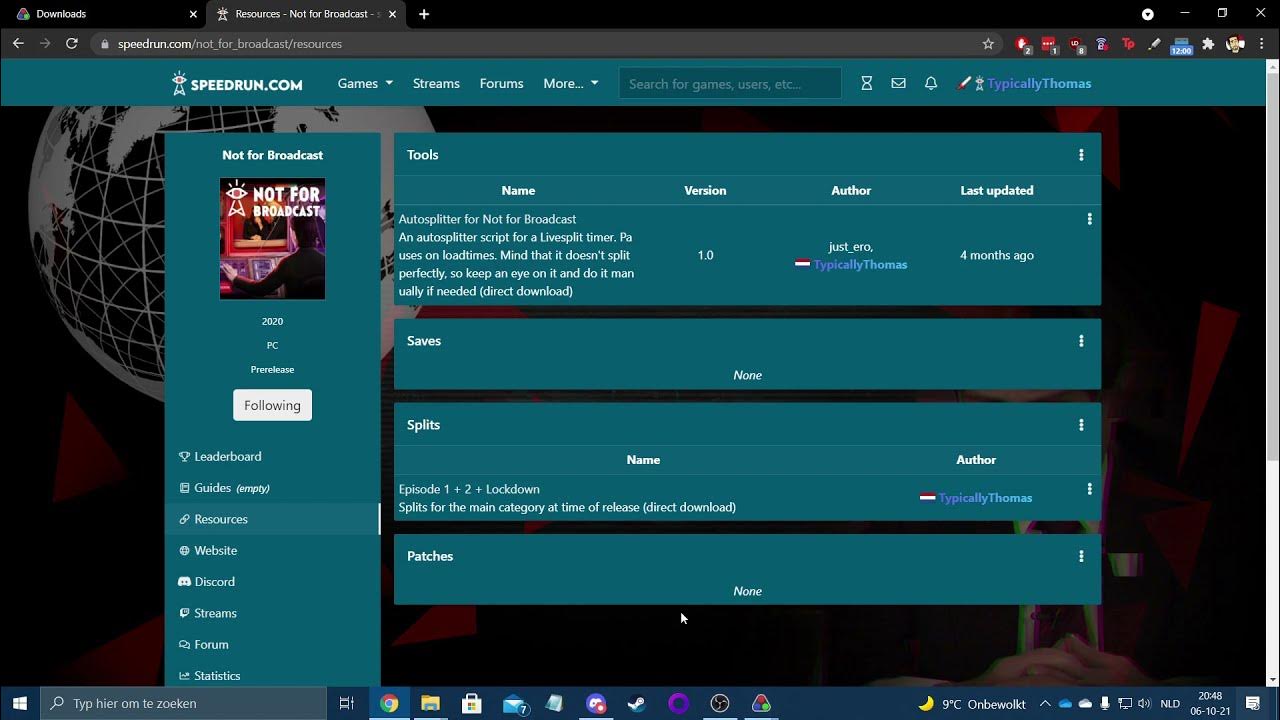
Task: Toggle the Following button
Action: [272, 405]
